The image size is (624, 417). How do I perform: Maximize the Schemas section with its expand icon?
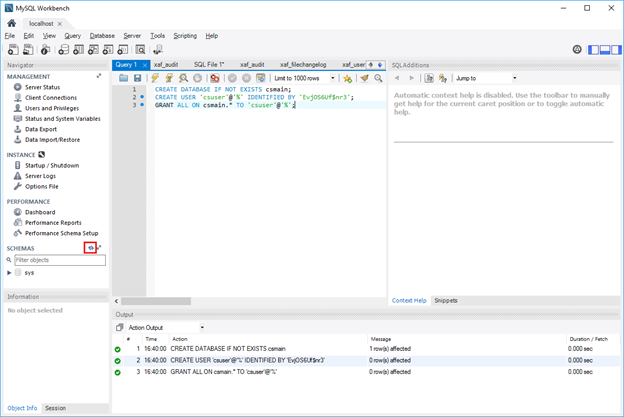pyautogui.click(x=99, y=247)
